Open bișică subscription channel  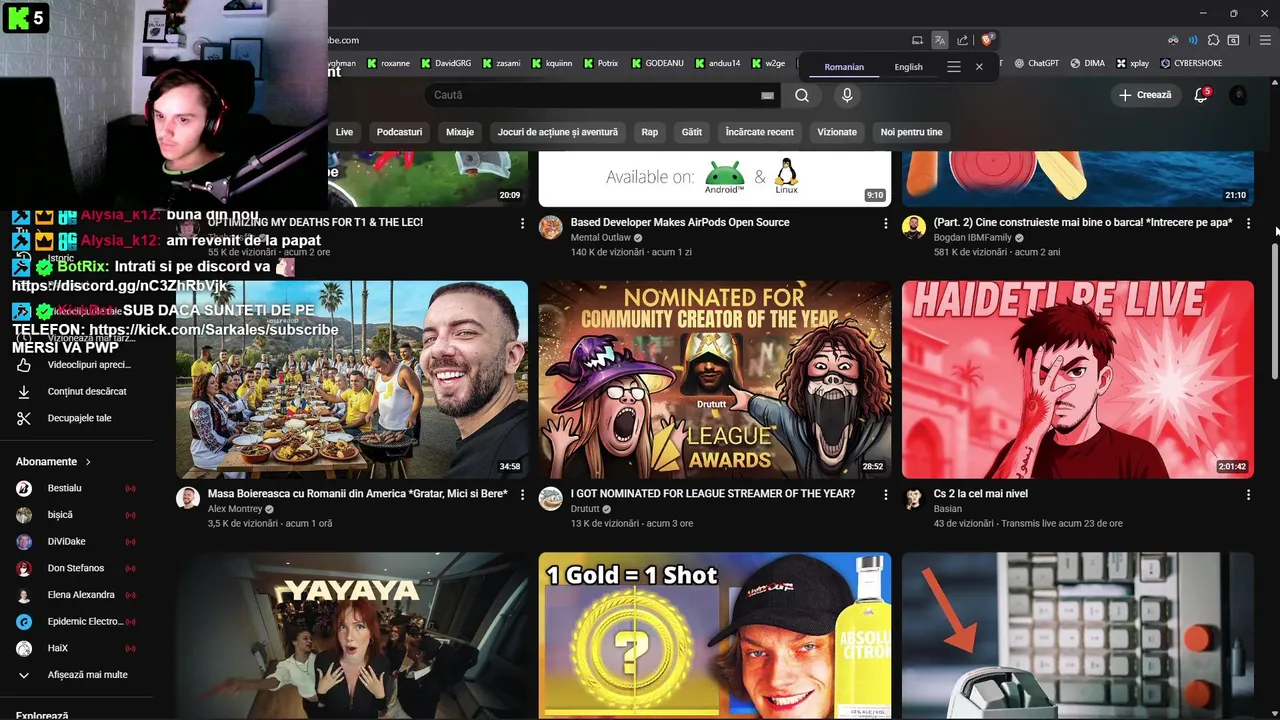pos(78,515)
